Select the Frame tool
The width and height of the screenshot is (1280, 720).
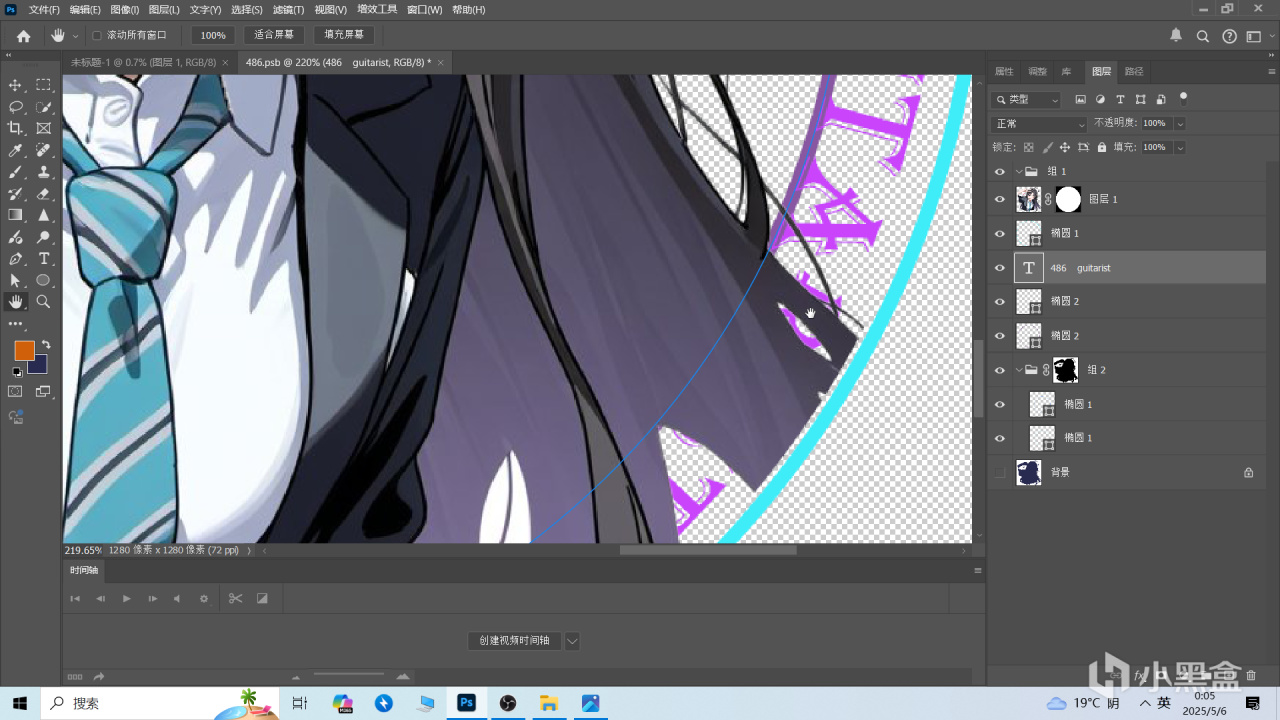(x=44, y=128)
